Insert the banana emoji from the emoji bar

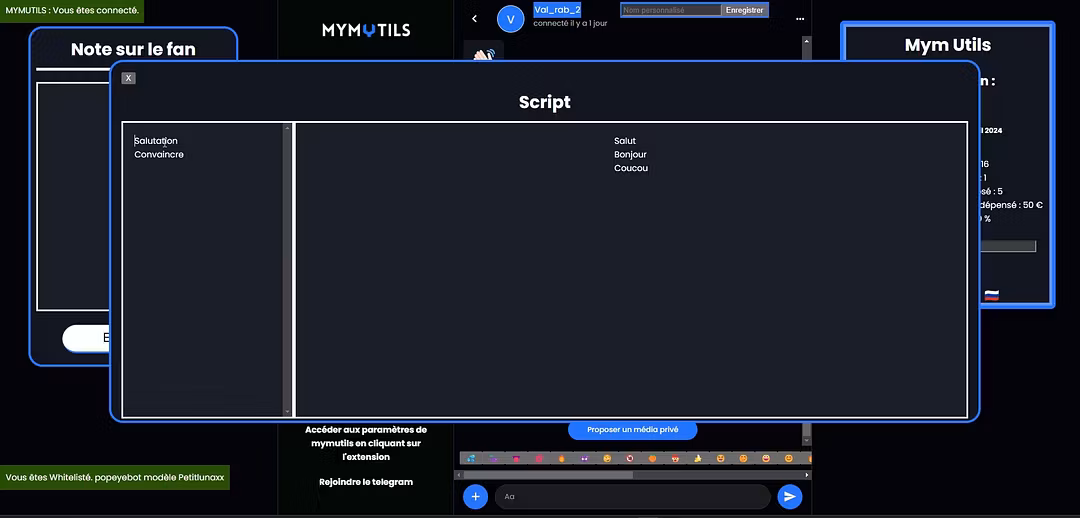[x=698, y=458]
